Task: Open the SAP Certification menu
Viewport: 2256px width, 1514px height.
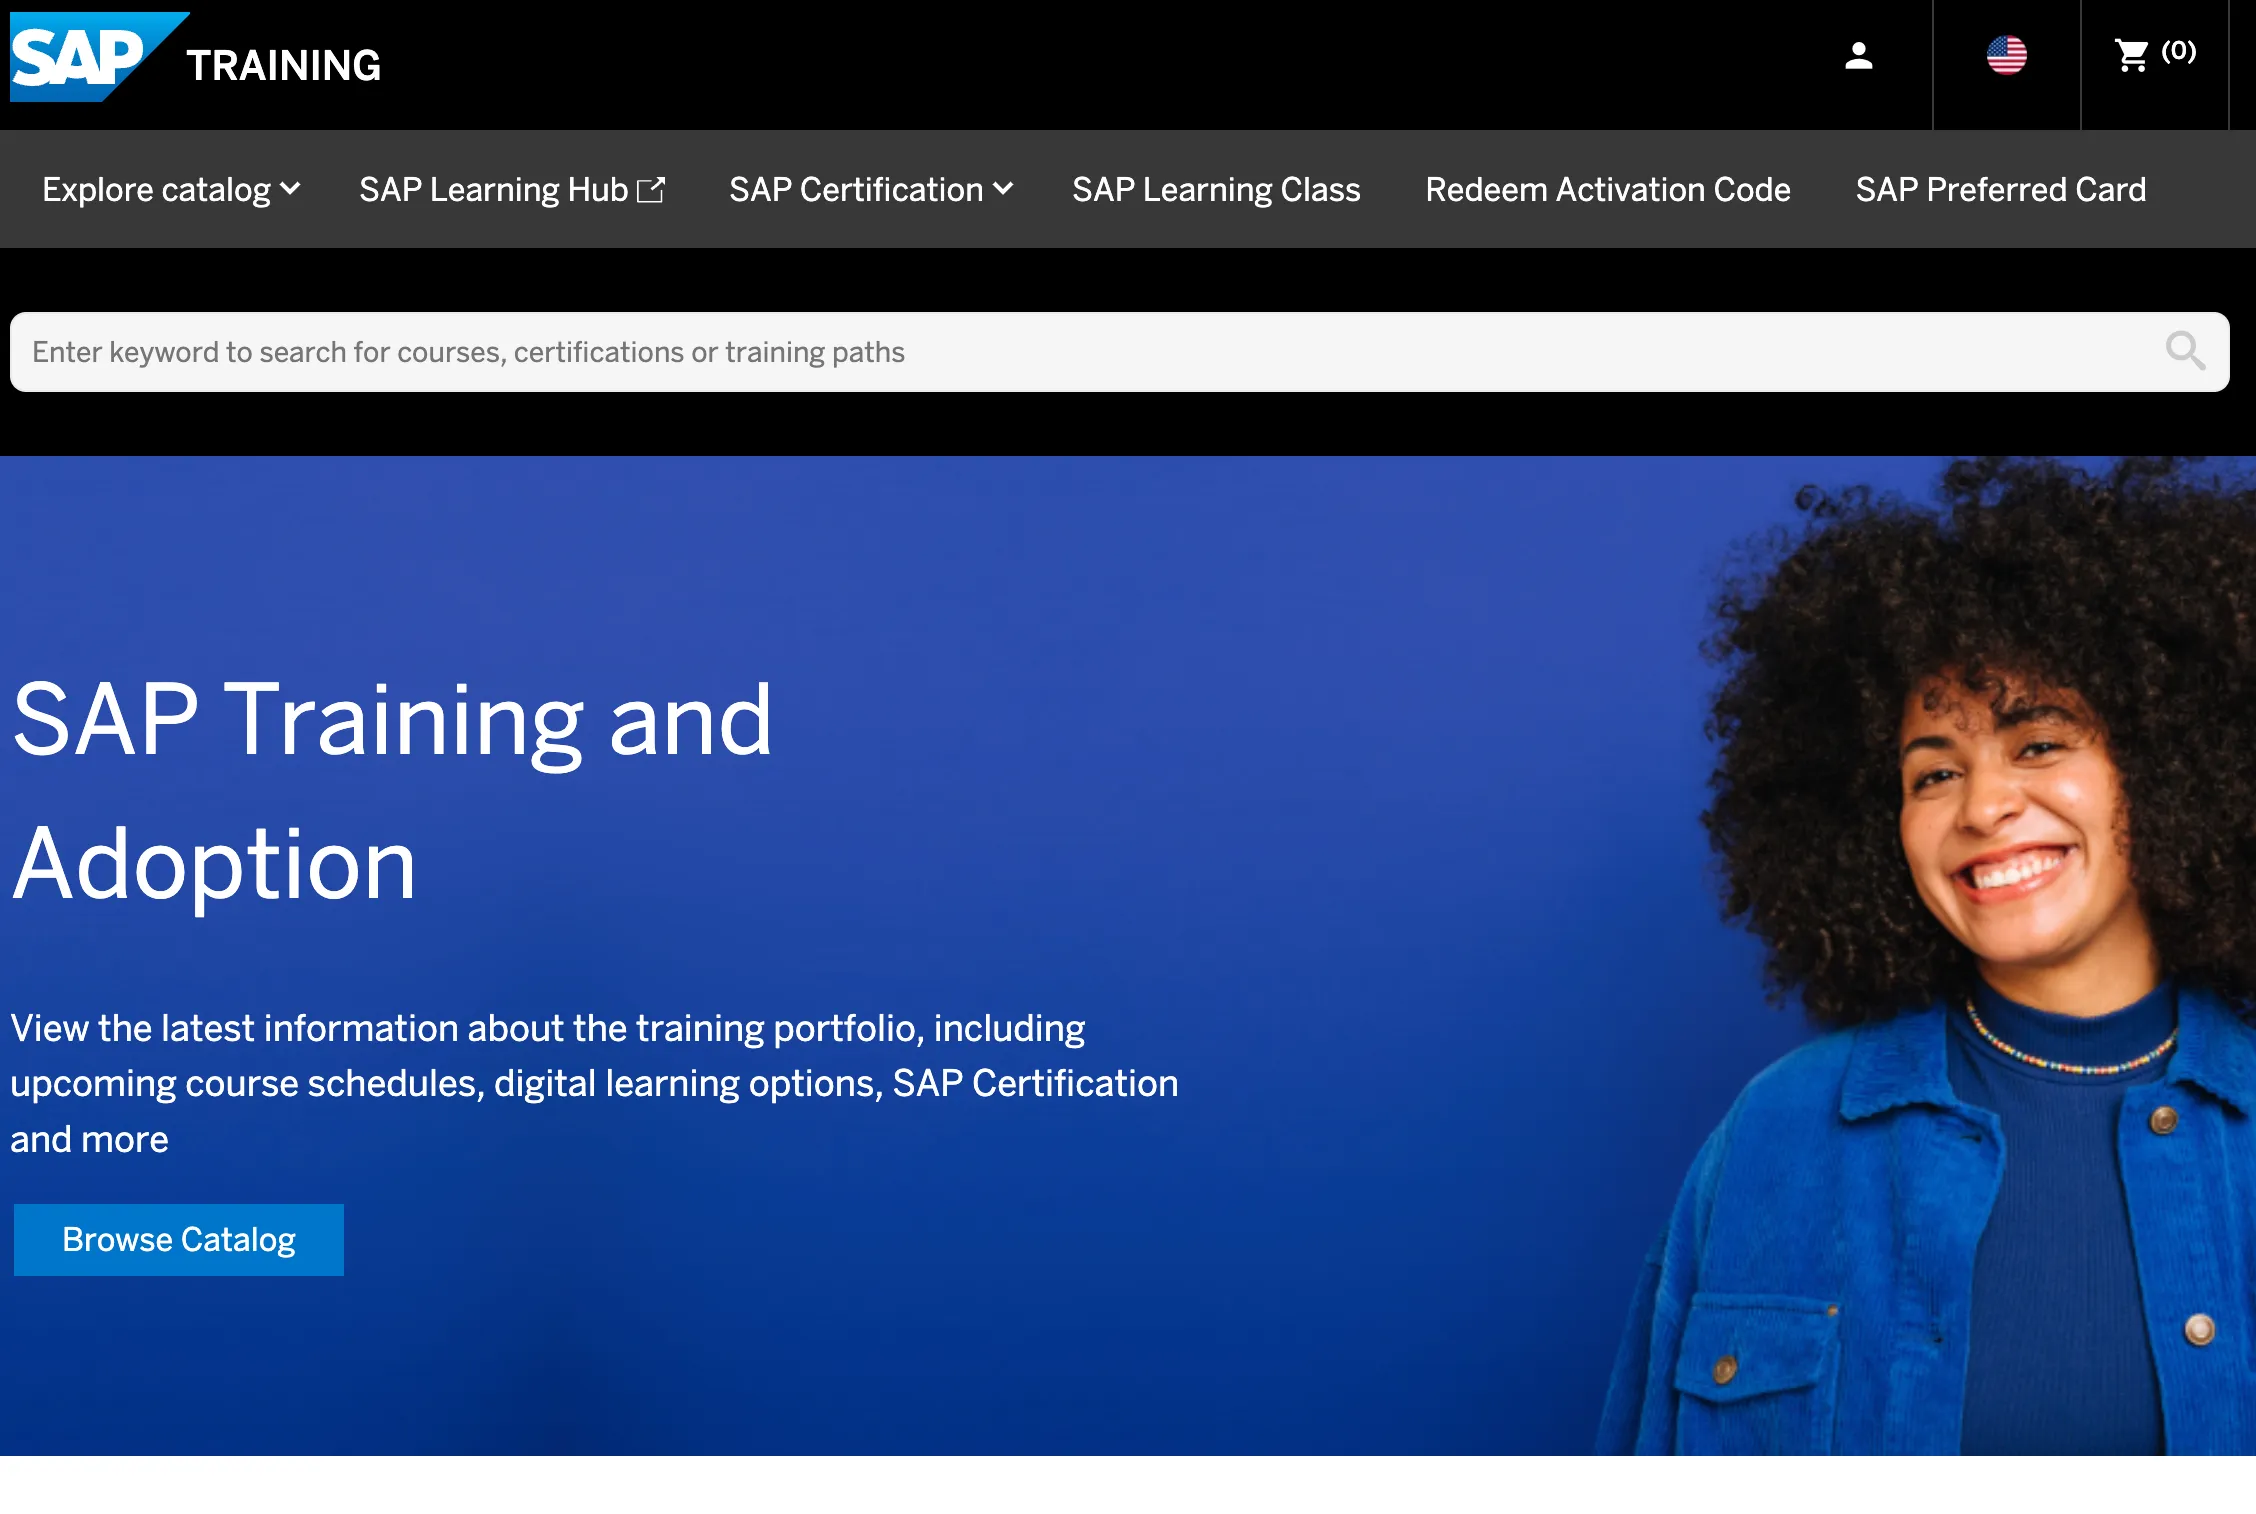Action: coord(856,190)
